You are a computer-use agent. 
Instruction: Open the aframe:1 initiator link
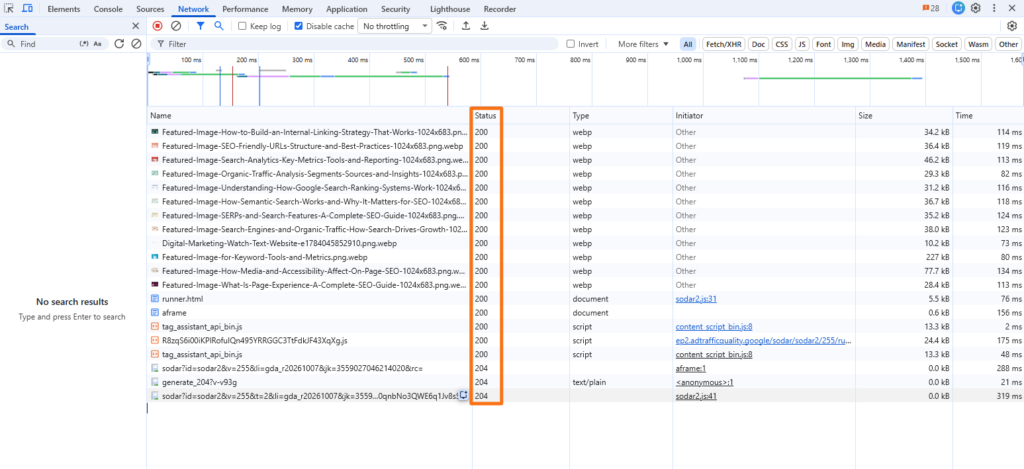pyautogui.click(x=691, y=368)
